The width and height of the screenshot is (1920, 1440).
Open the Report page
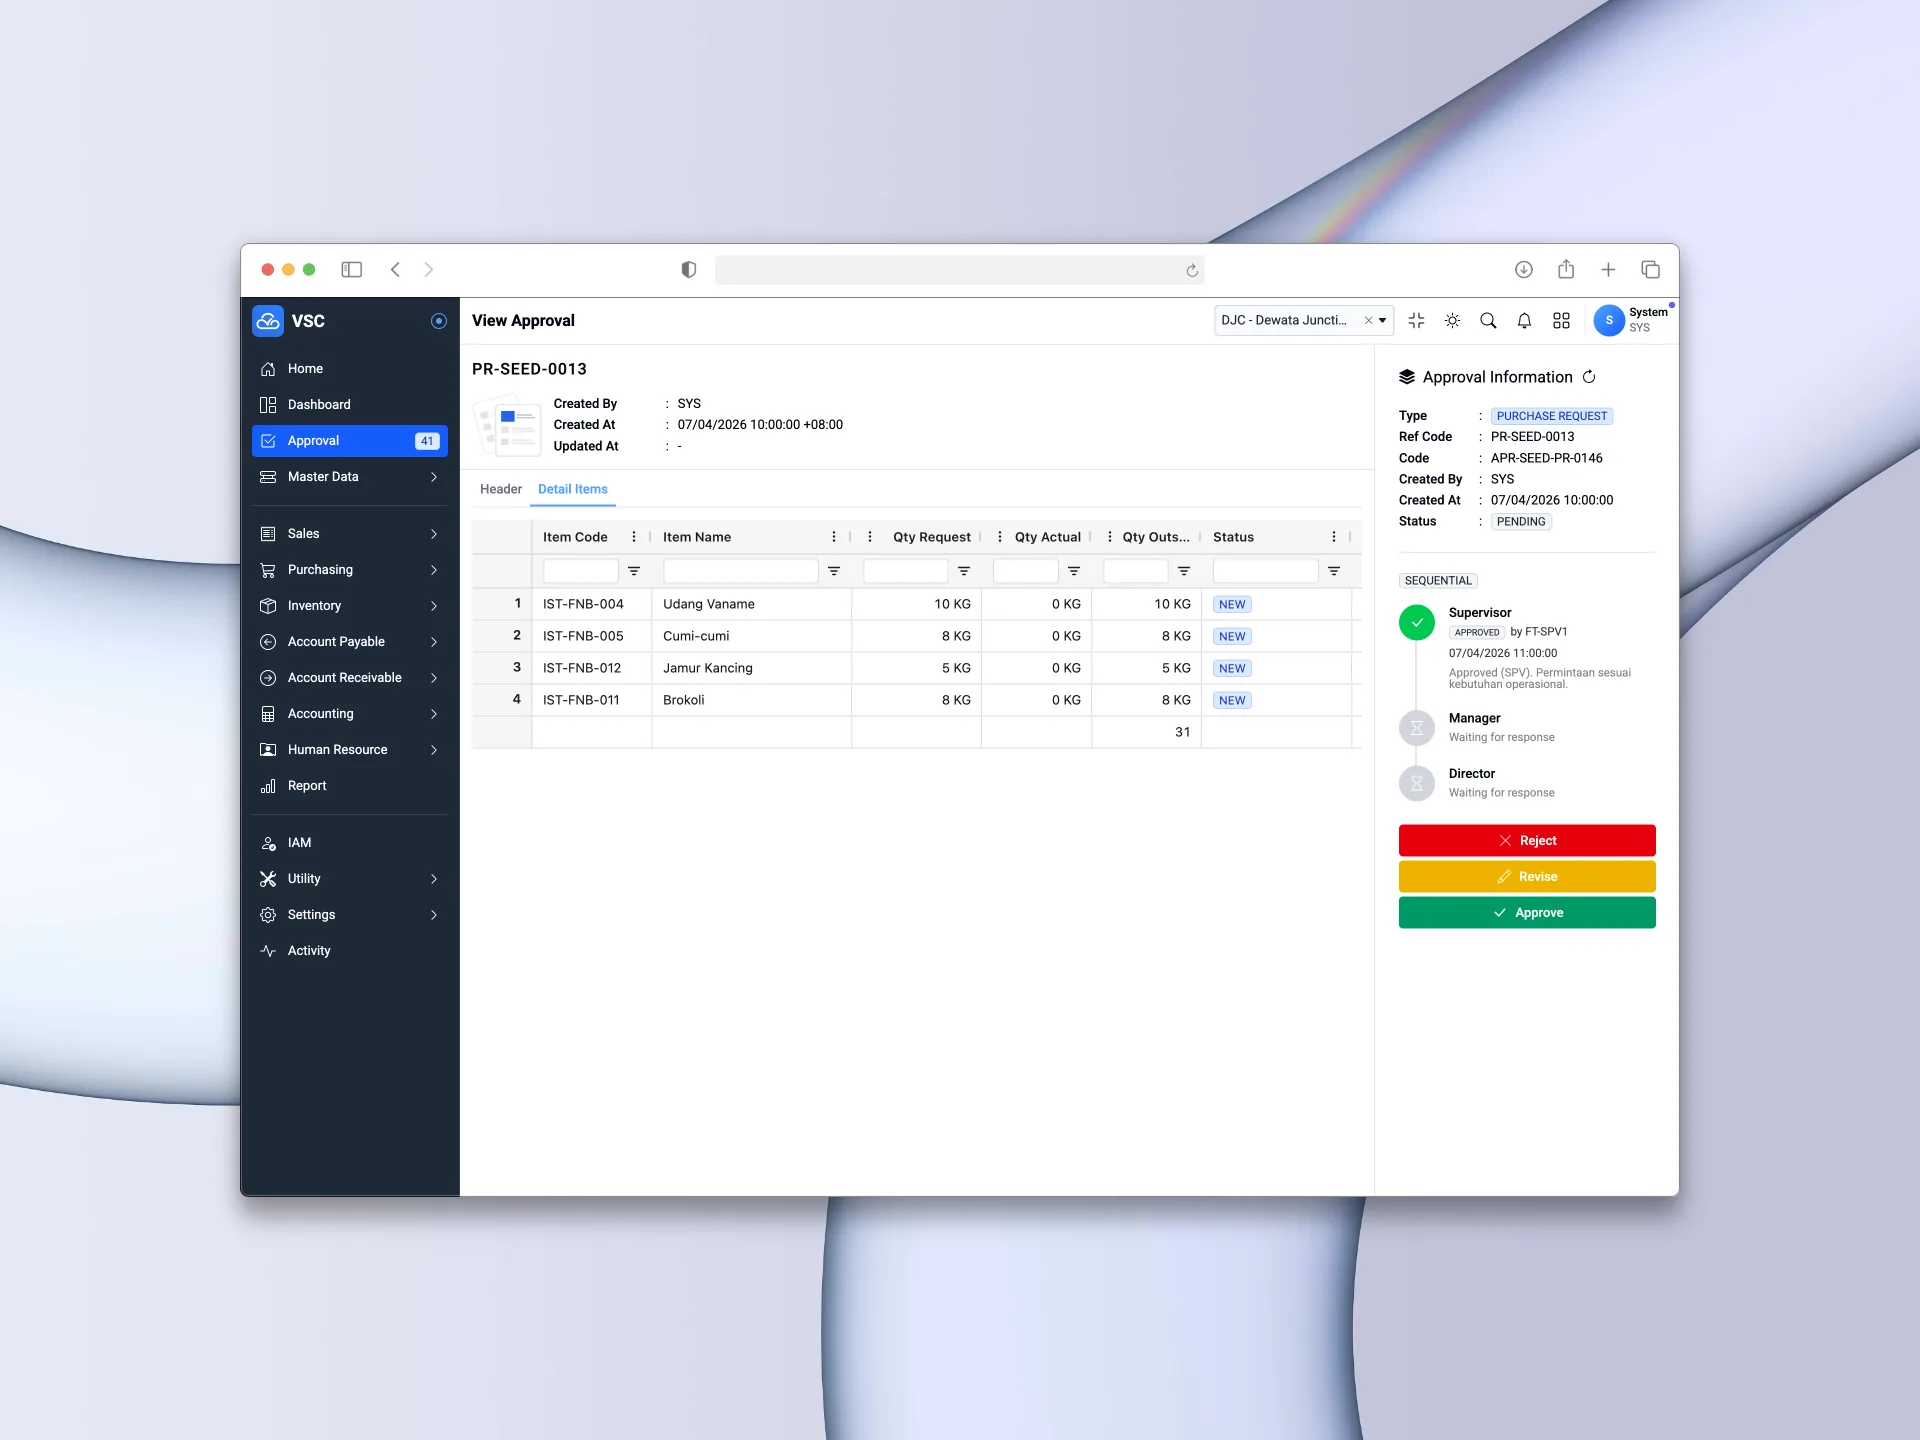pos(349,786)
